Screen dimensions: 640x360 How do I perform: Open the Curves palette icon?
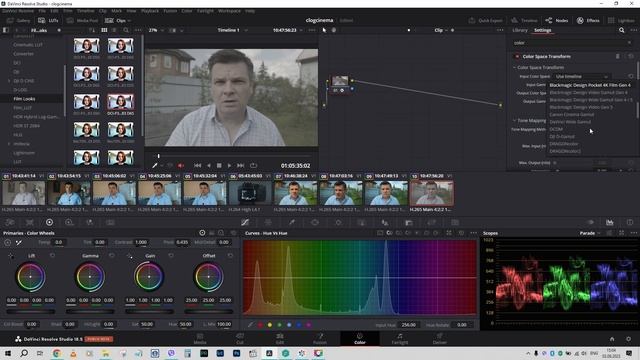244,222
